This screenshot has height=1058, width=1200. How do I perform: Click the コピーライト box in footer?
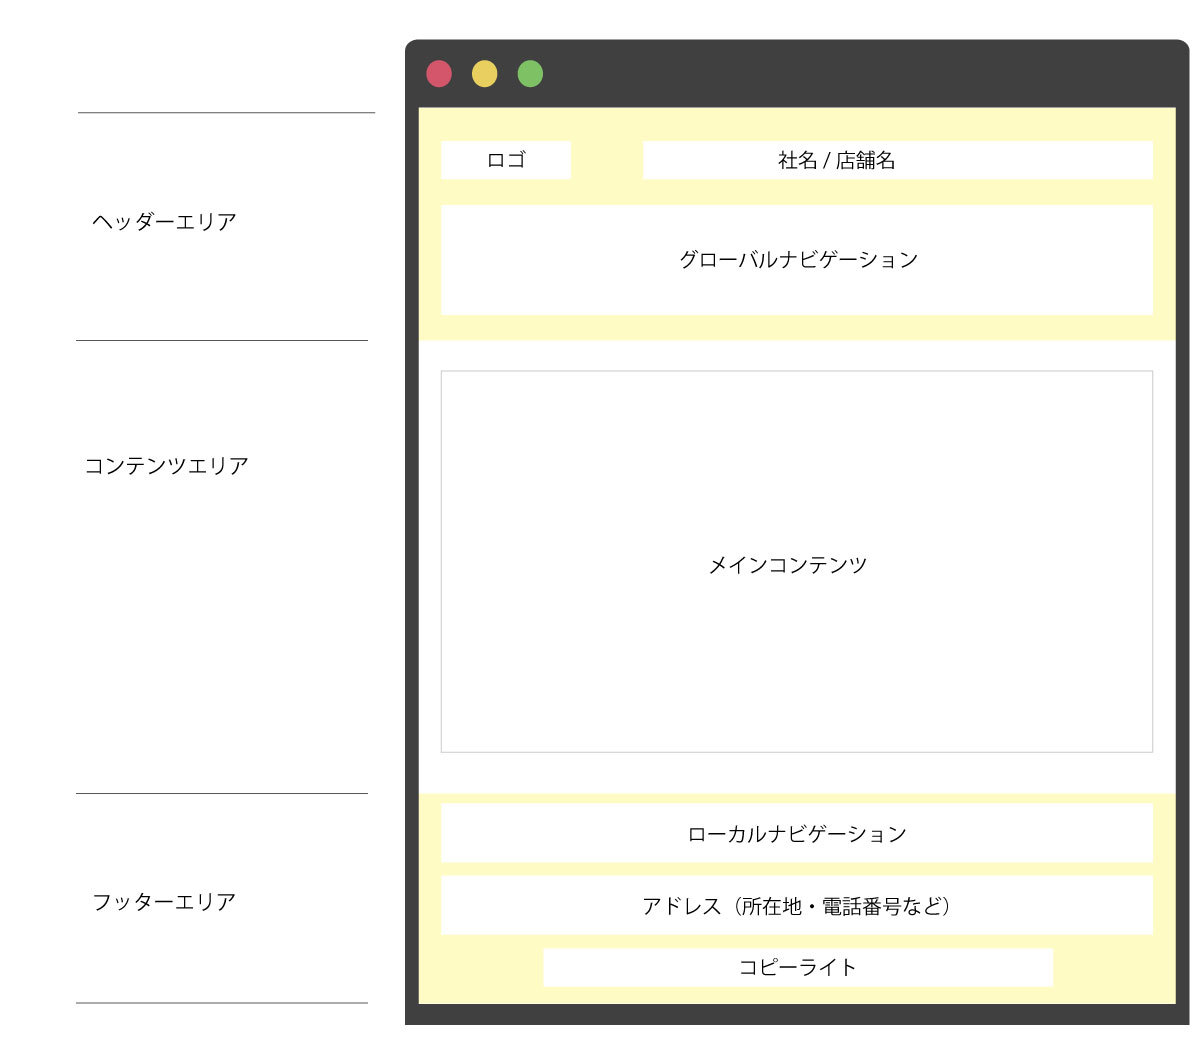tap(798, 967)
